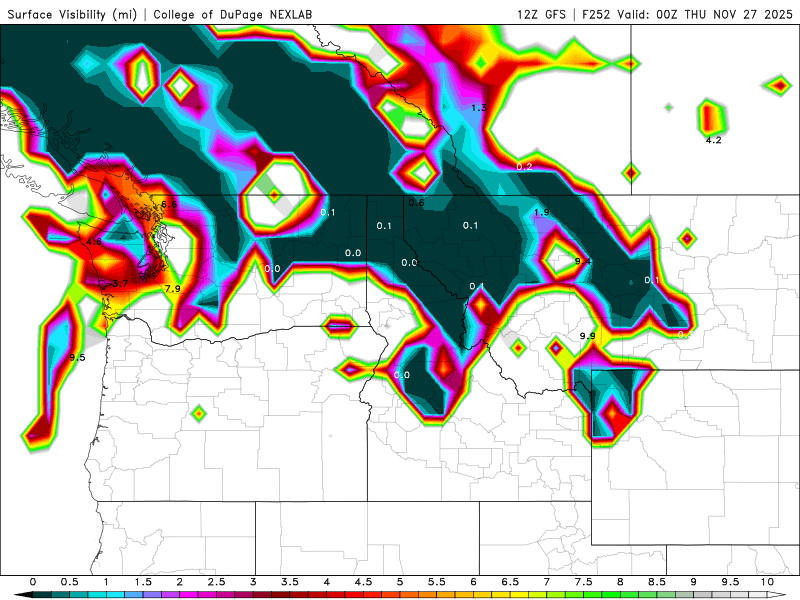This screenshot has width=800, height=600.
Task: Click the colorbar label '5.5'
Action: click(437, 582)
